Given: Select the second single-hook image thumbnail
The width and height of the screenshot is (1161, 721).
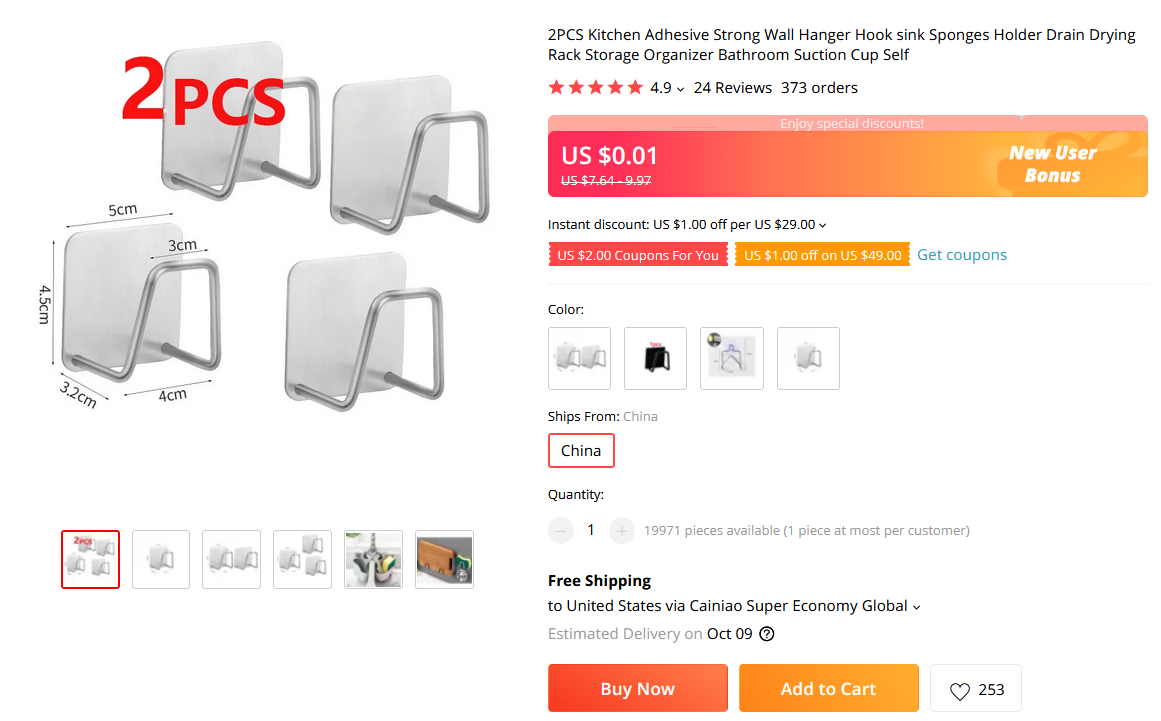Looking at the screenshot, I should pyautogui.click(x=161, y=559).
